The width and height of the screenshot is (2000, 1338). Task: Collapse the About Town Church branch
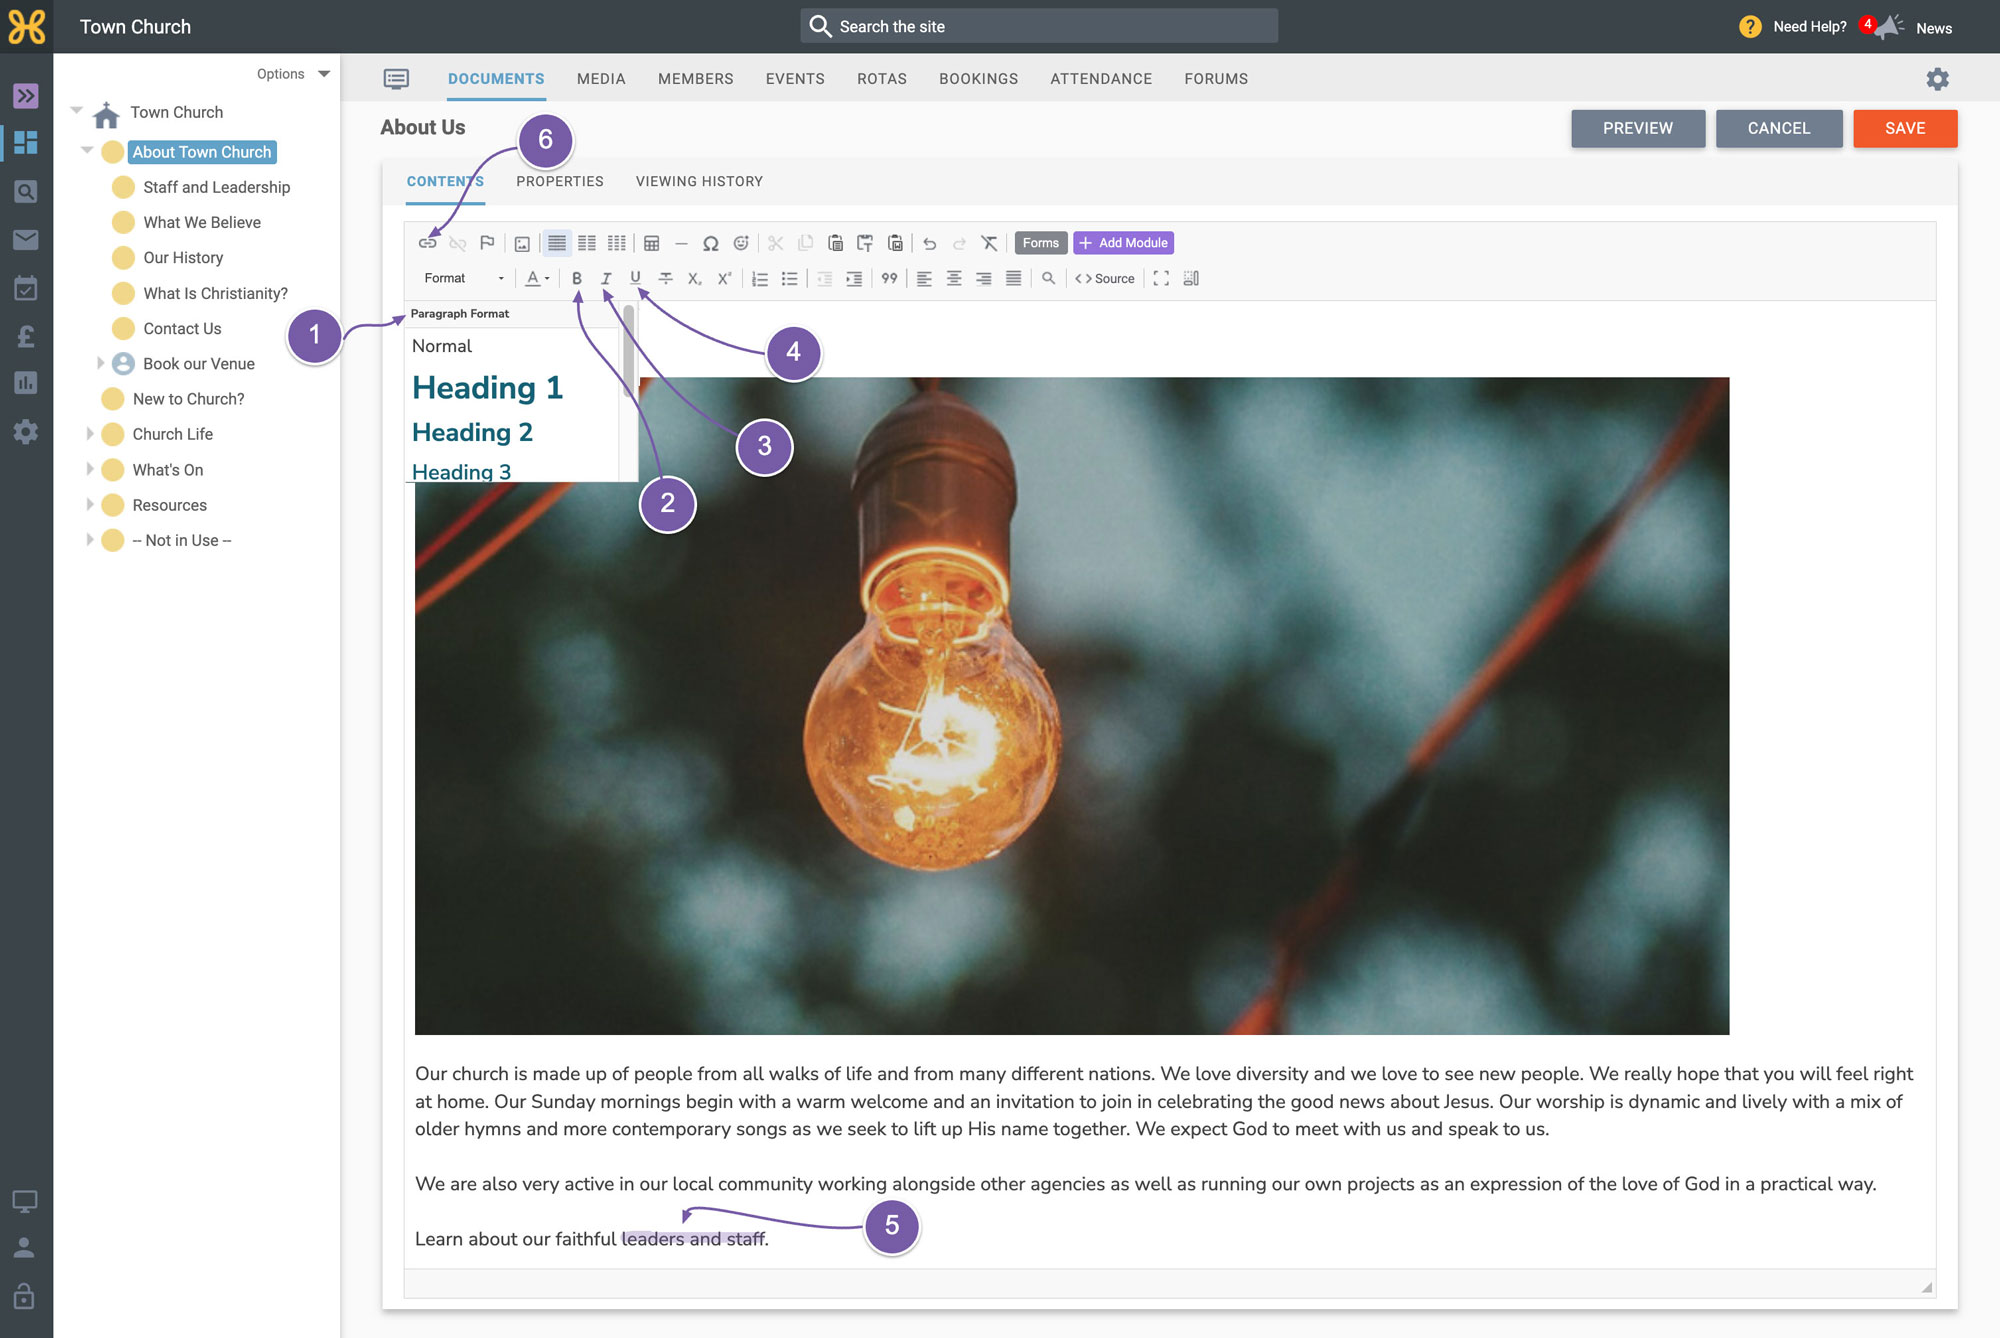click(87, 151)
